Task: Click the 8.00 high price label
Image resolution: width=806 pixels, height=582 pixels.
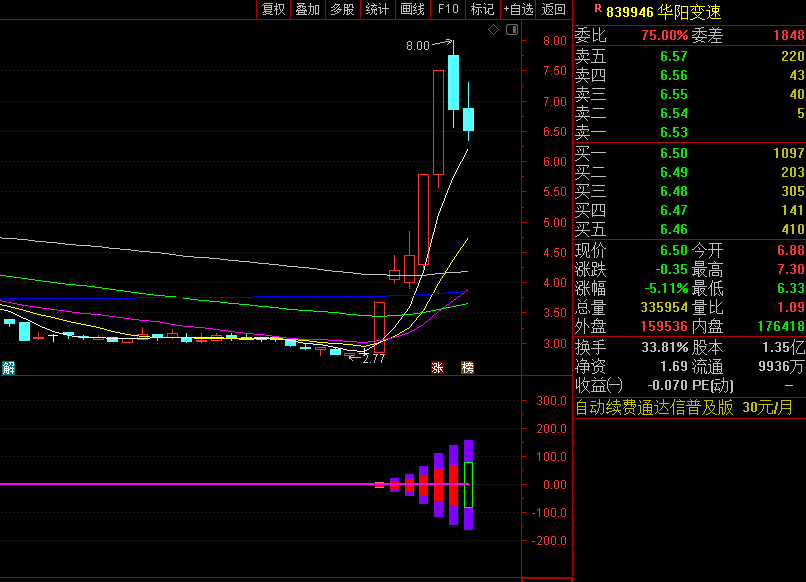Action: click(x=417, y=46)
